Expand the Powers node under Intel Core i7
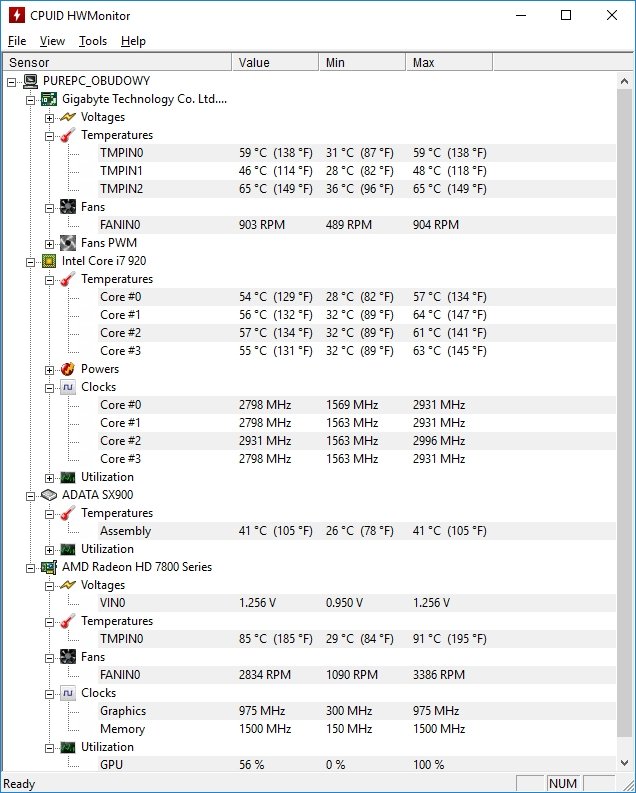The width and height of the screenshot is (636, 793). point(49,370)
